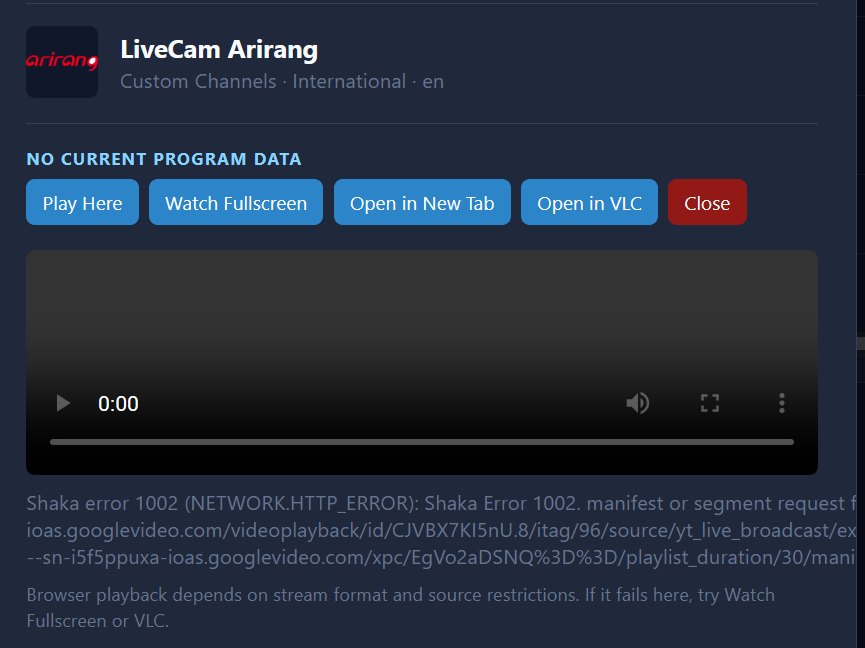The height and width of the screenshot is (648, 865).
Task: Close the channel panel with red Close
Action: (707, 202)
